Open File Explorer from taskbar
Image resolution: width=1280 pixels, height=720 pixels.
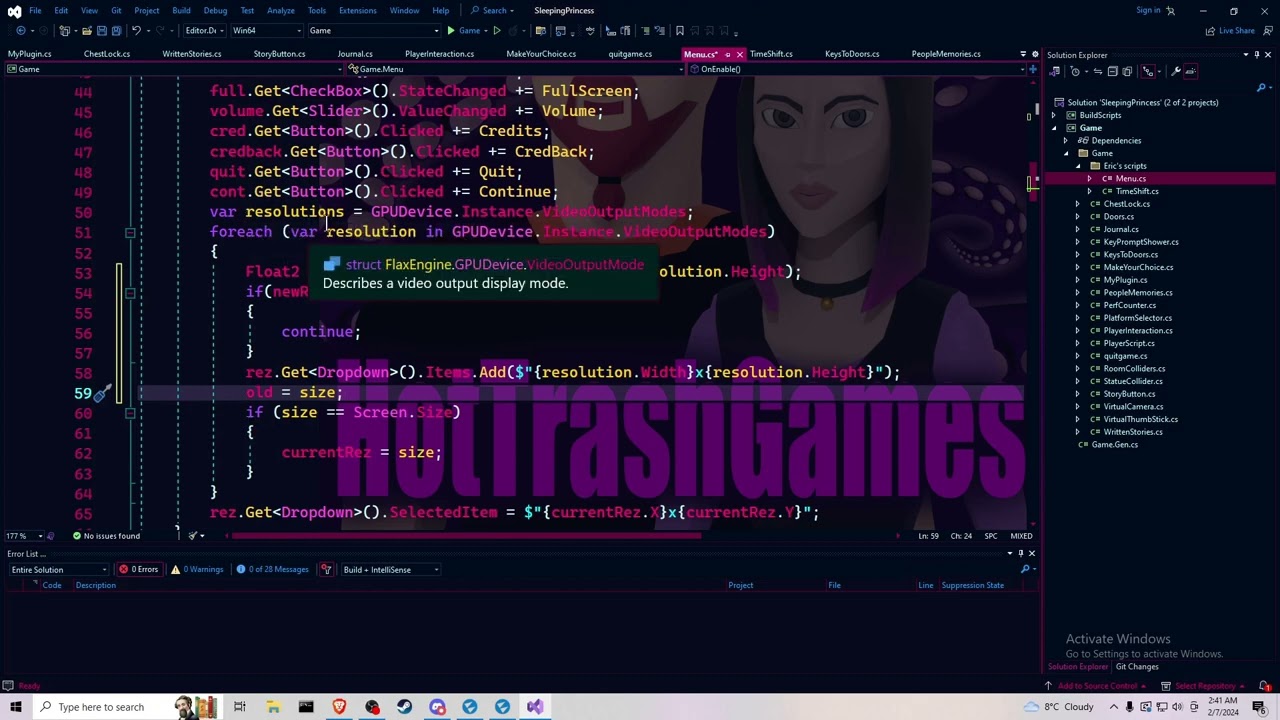tap(273, 707)
